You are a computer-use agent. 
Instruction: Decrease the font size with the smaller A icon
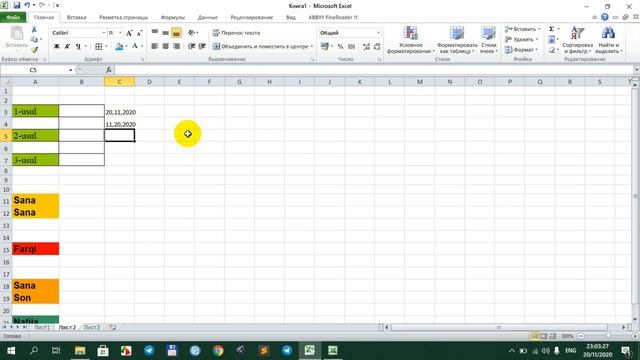click(139, 33)
